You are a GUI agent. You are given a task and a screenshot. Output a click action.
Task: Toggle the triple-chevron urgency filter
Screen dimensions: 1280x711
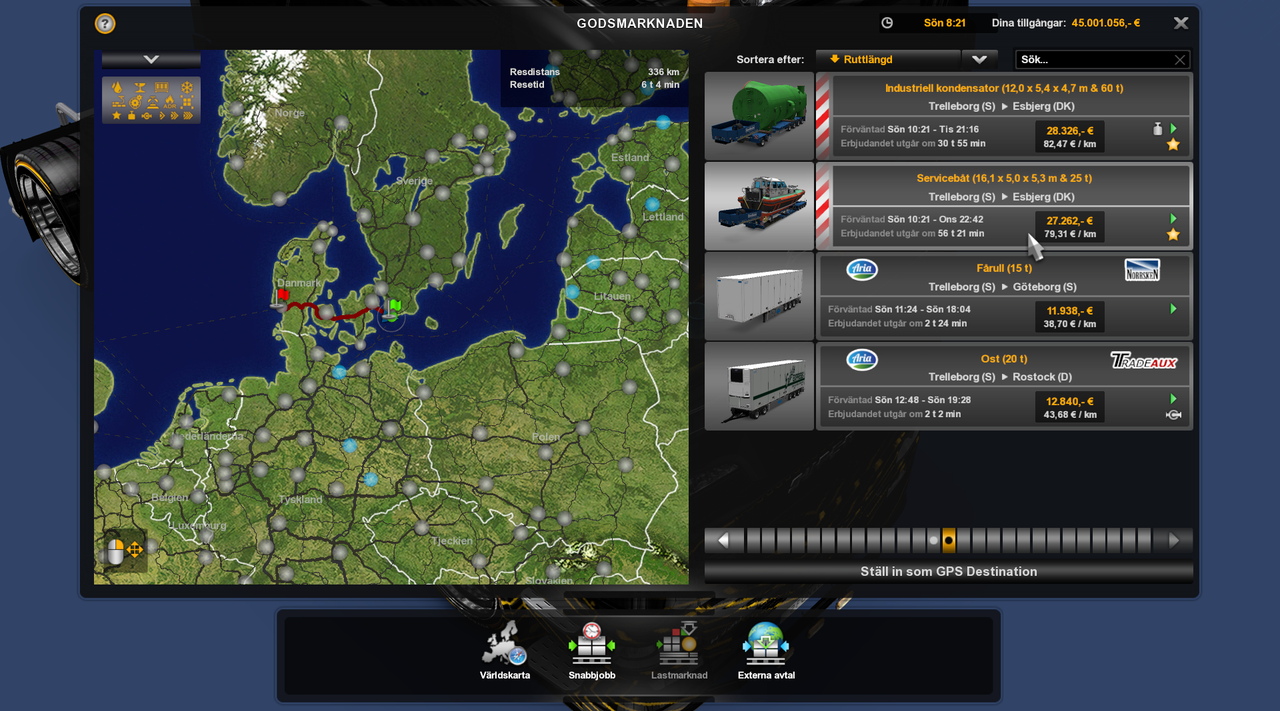(x=188, y=116)
